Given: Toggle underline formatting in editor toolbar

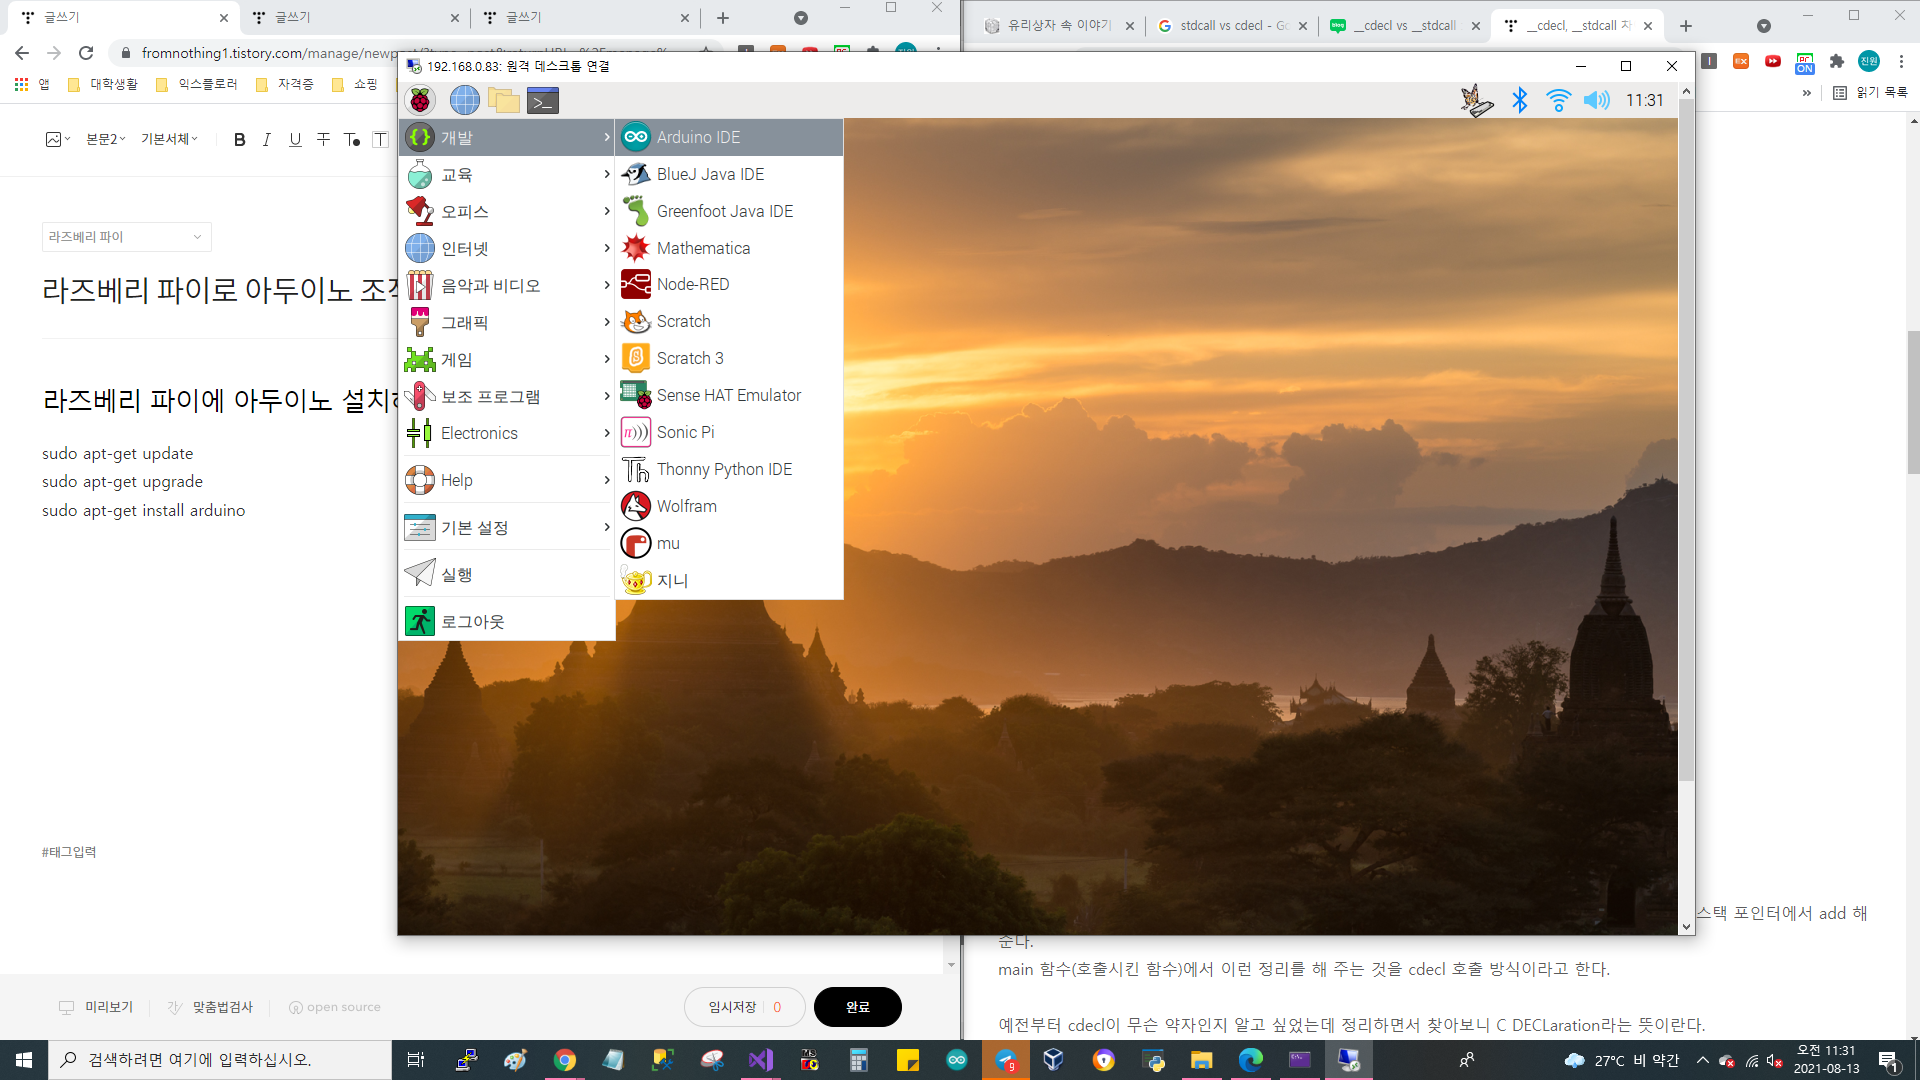Looking at the screenshot, I should click(x=295, y=140).
